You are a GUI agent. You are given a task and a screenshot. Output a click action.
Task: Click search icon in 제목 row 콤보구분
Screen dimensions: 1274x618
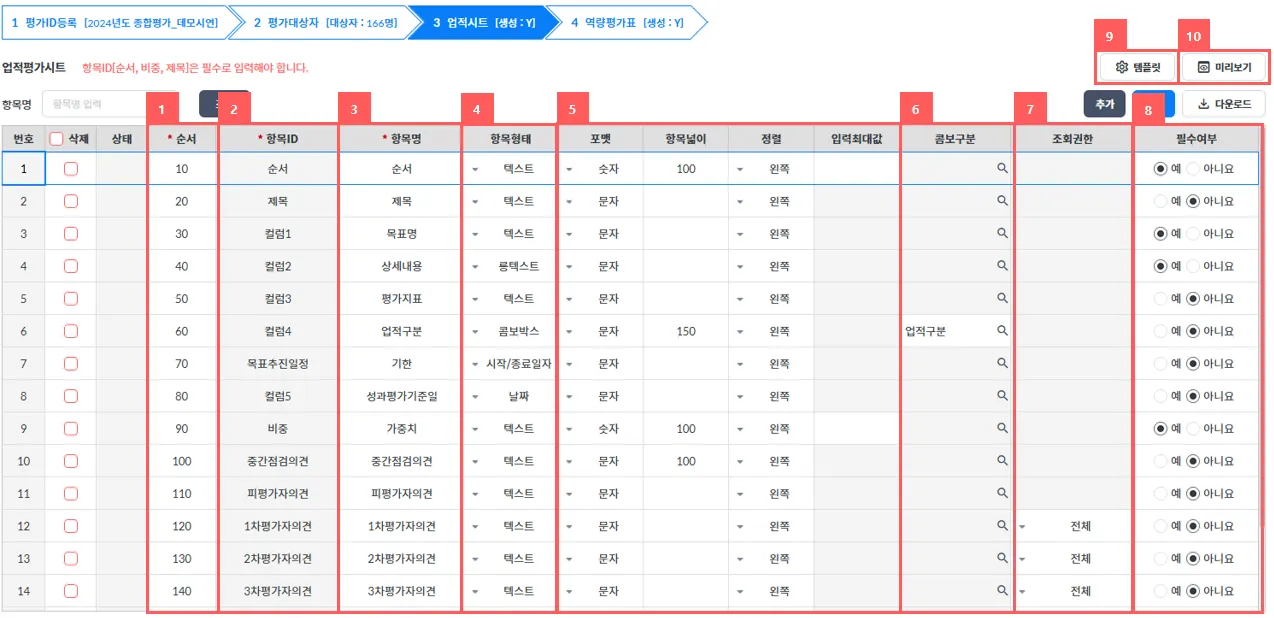[1001, 201]
